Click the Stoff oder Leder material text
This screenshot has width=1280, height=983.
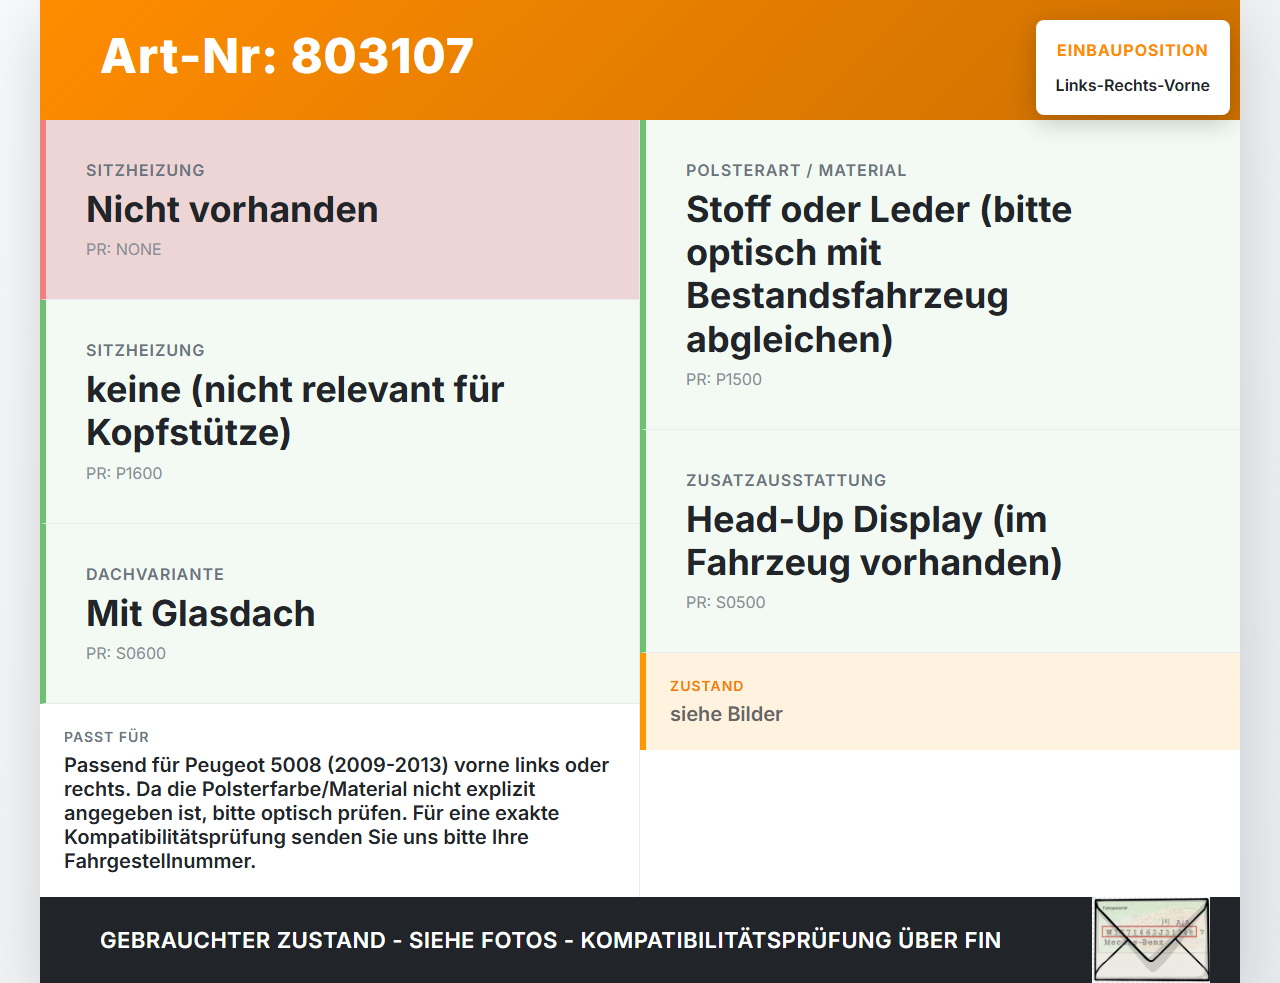click(879, 274)
